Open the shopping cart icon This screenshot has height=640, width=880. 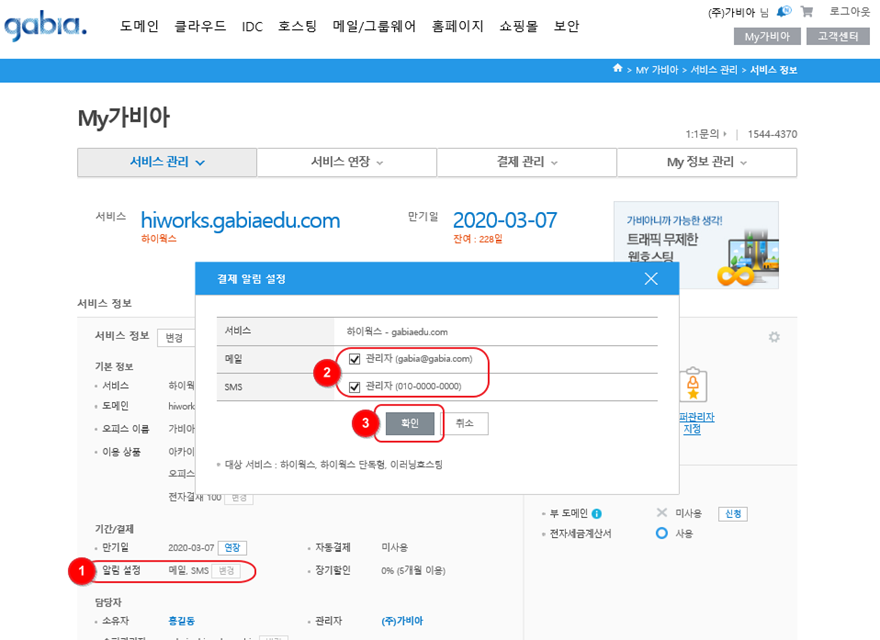pos(806,12)
